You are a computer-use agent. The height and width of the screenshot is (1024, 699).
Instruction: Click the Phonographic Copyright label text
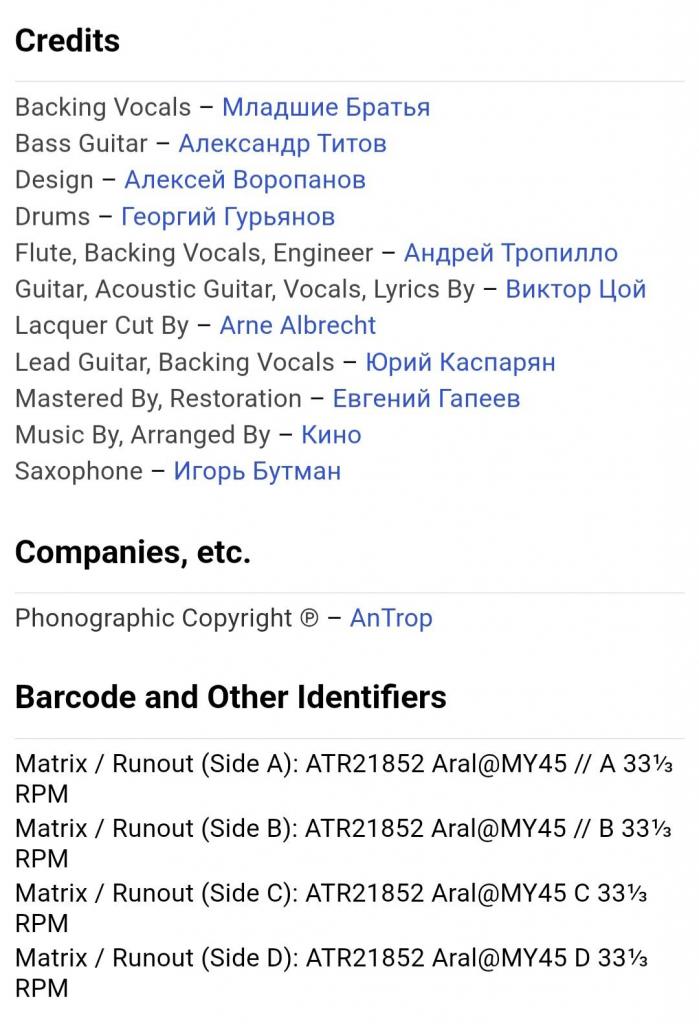167,618
